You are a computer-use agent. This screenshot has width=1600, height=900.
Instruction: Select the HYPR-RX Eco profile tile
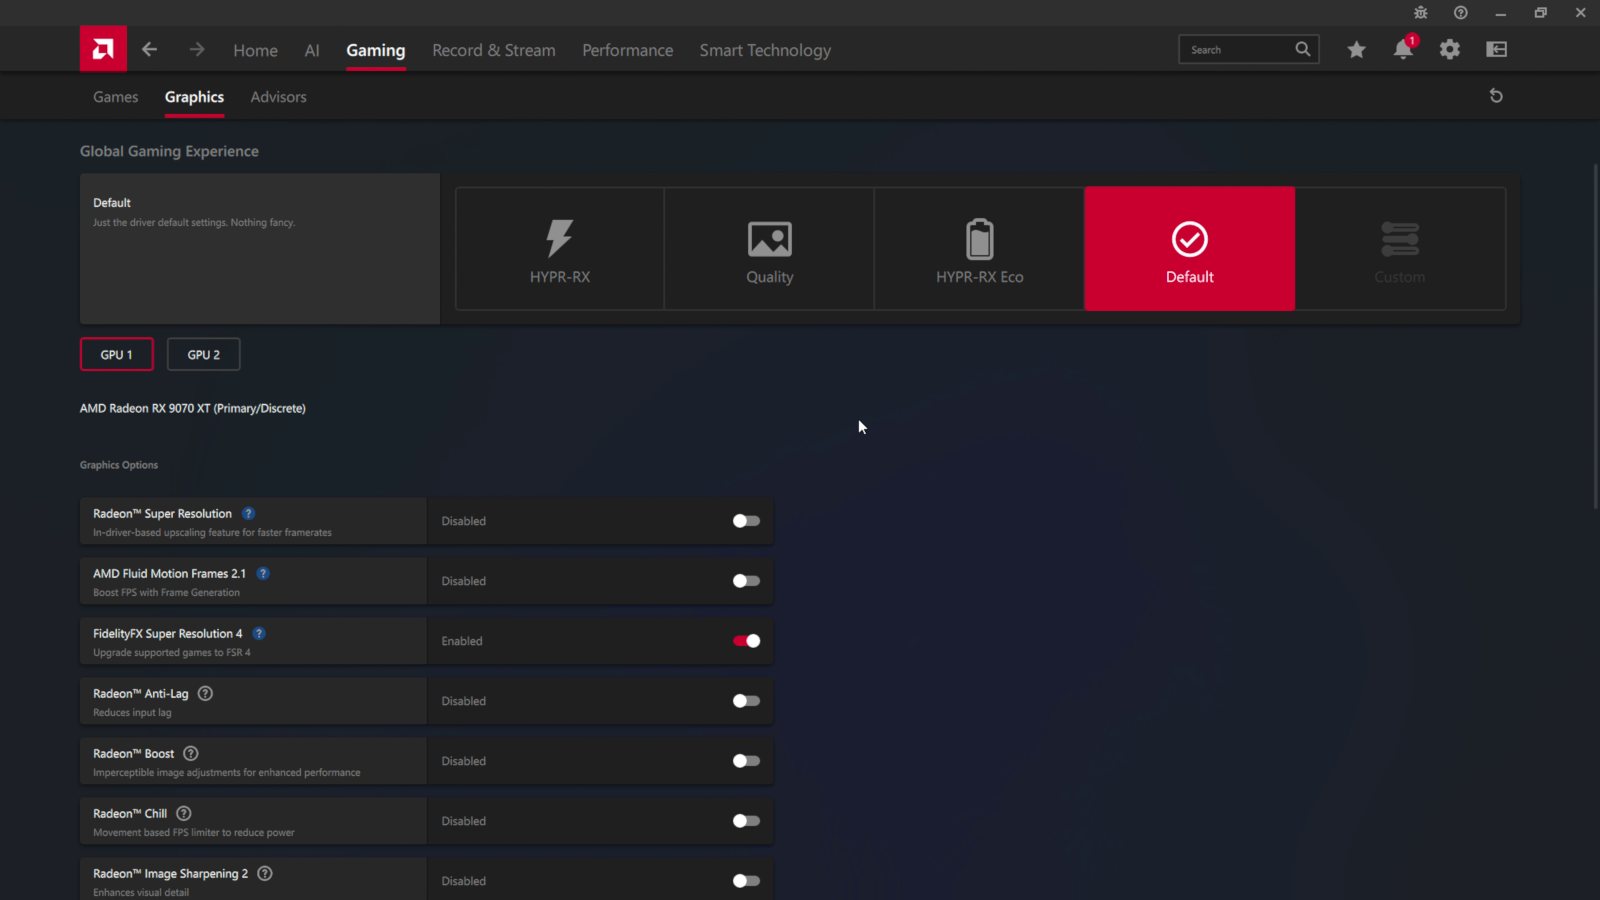[x=980, y=249]
